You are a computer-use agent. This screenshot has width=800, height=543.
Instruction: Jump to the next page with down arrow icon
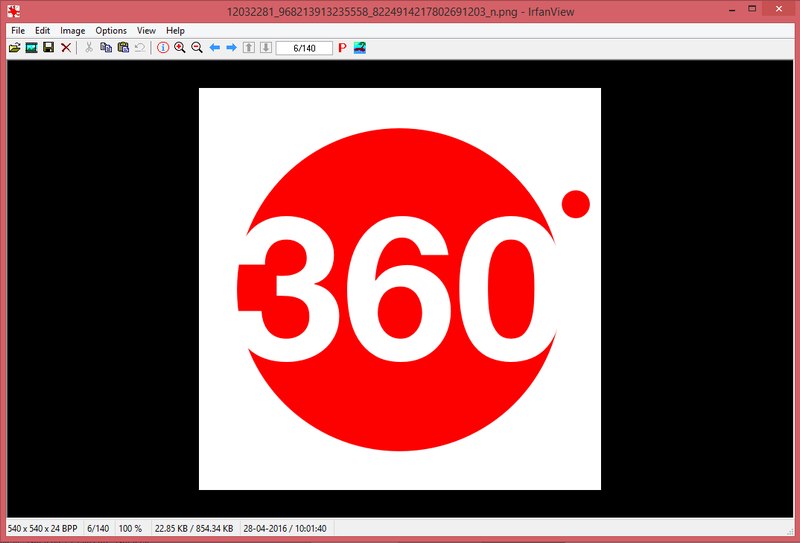pos(266,48)
